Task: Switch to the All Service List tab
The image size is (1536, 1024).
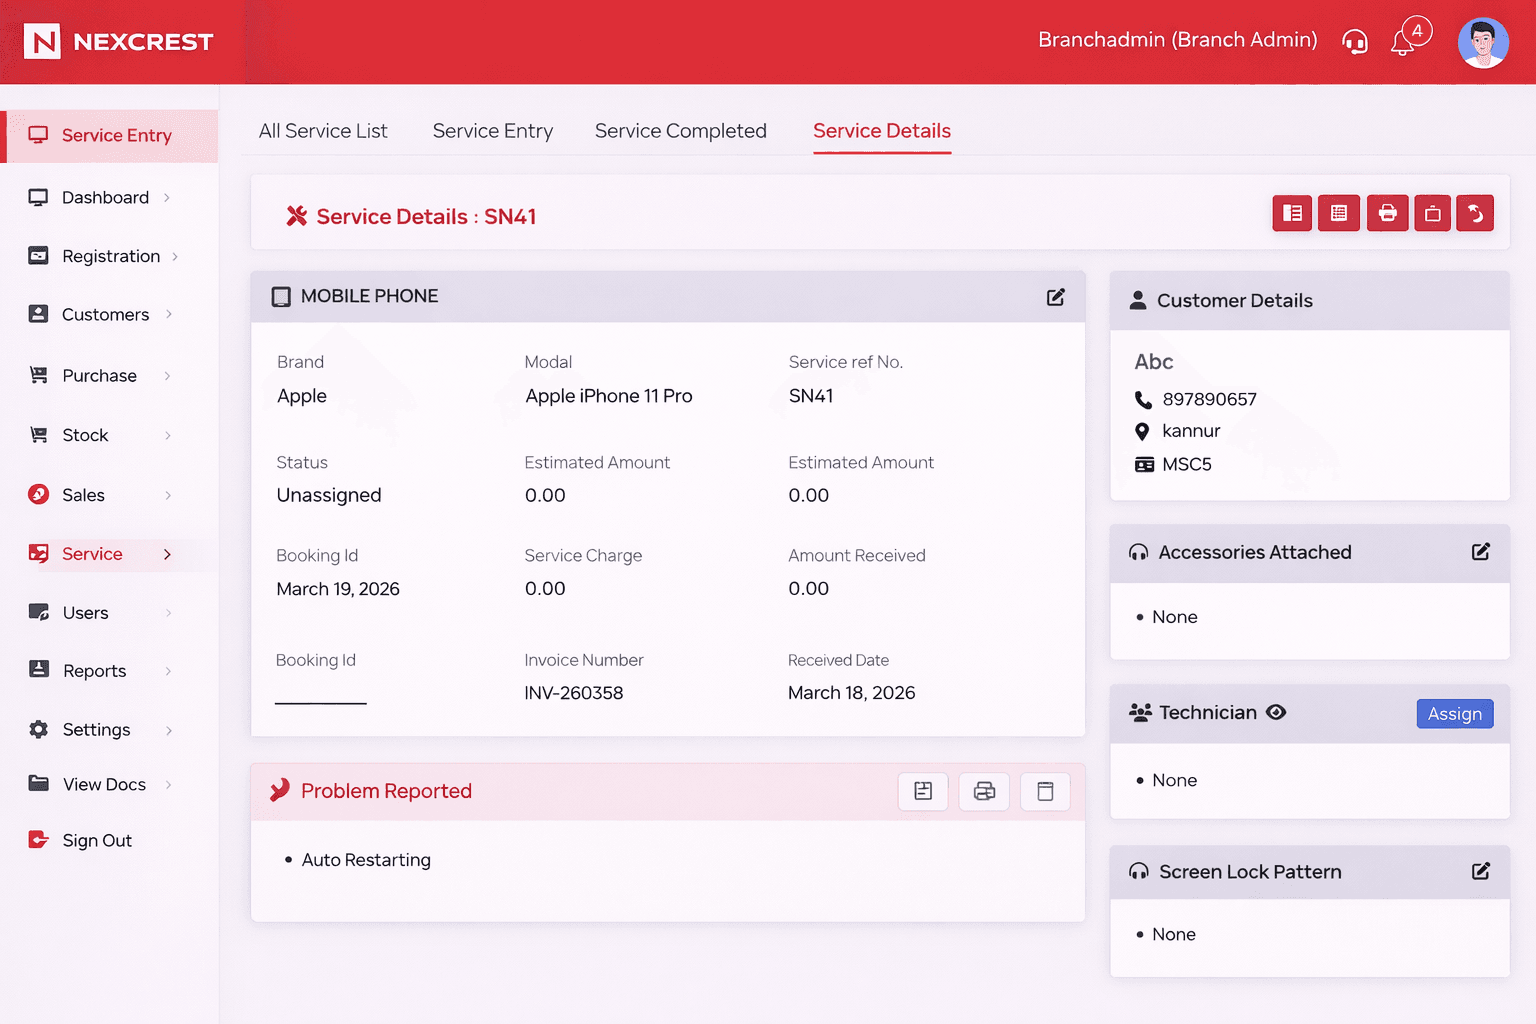Action: pyautogui.click(x=323, y=131)
